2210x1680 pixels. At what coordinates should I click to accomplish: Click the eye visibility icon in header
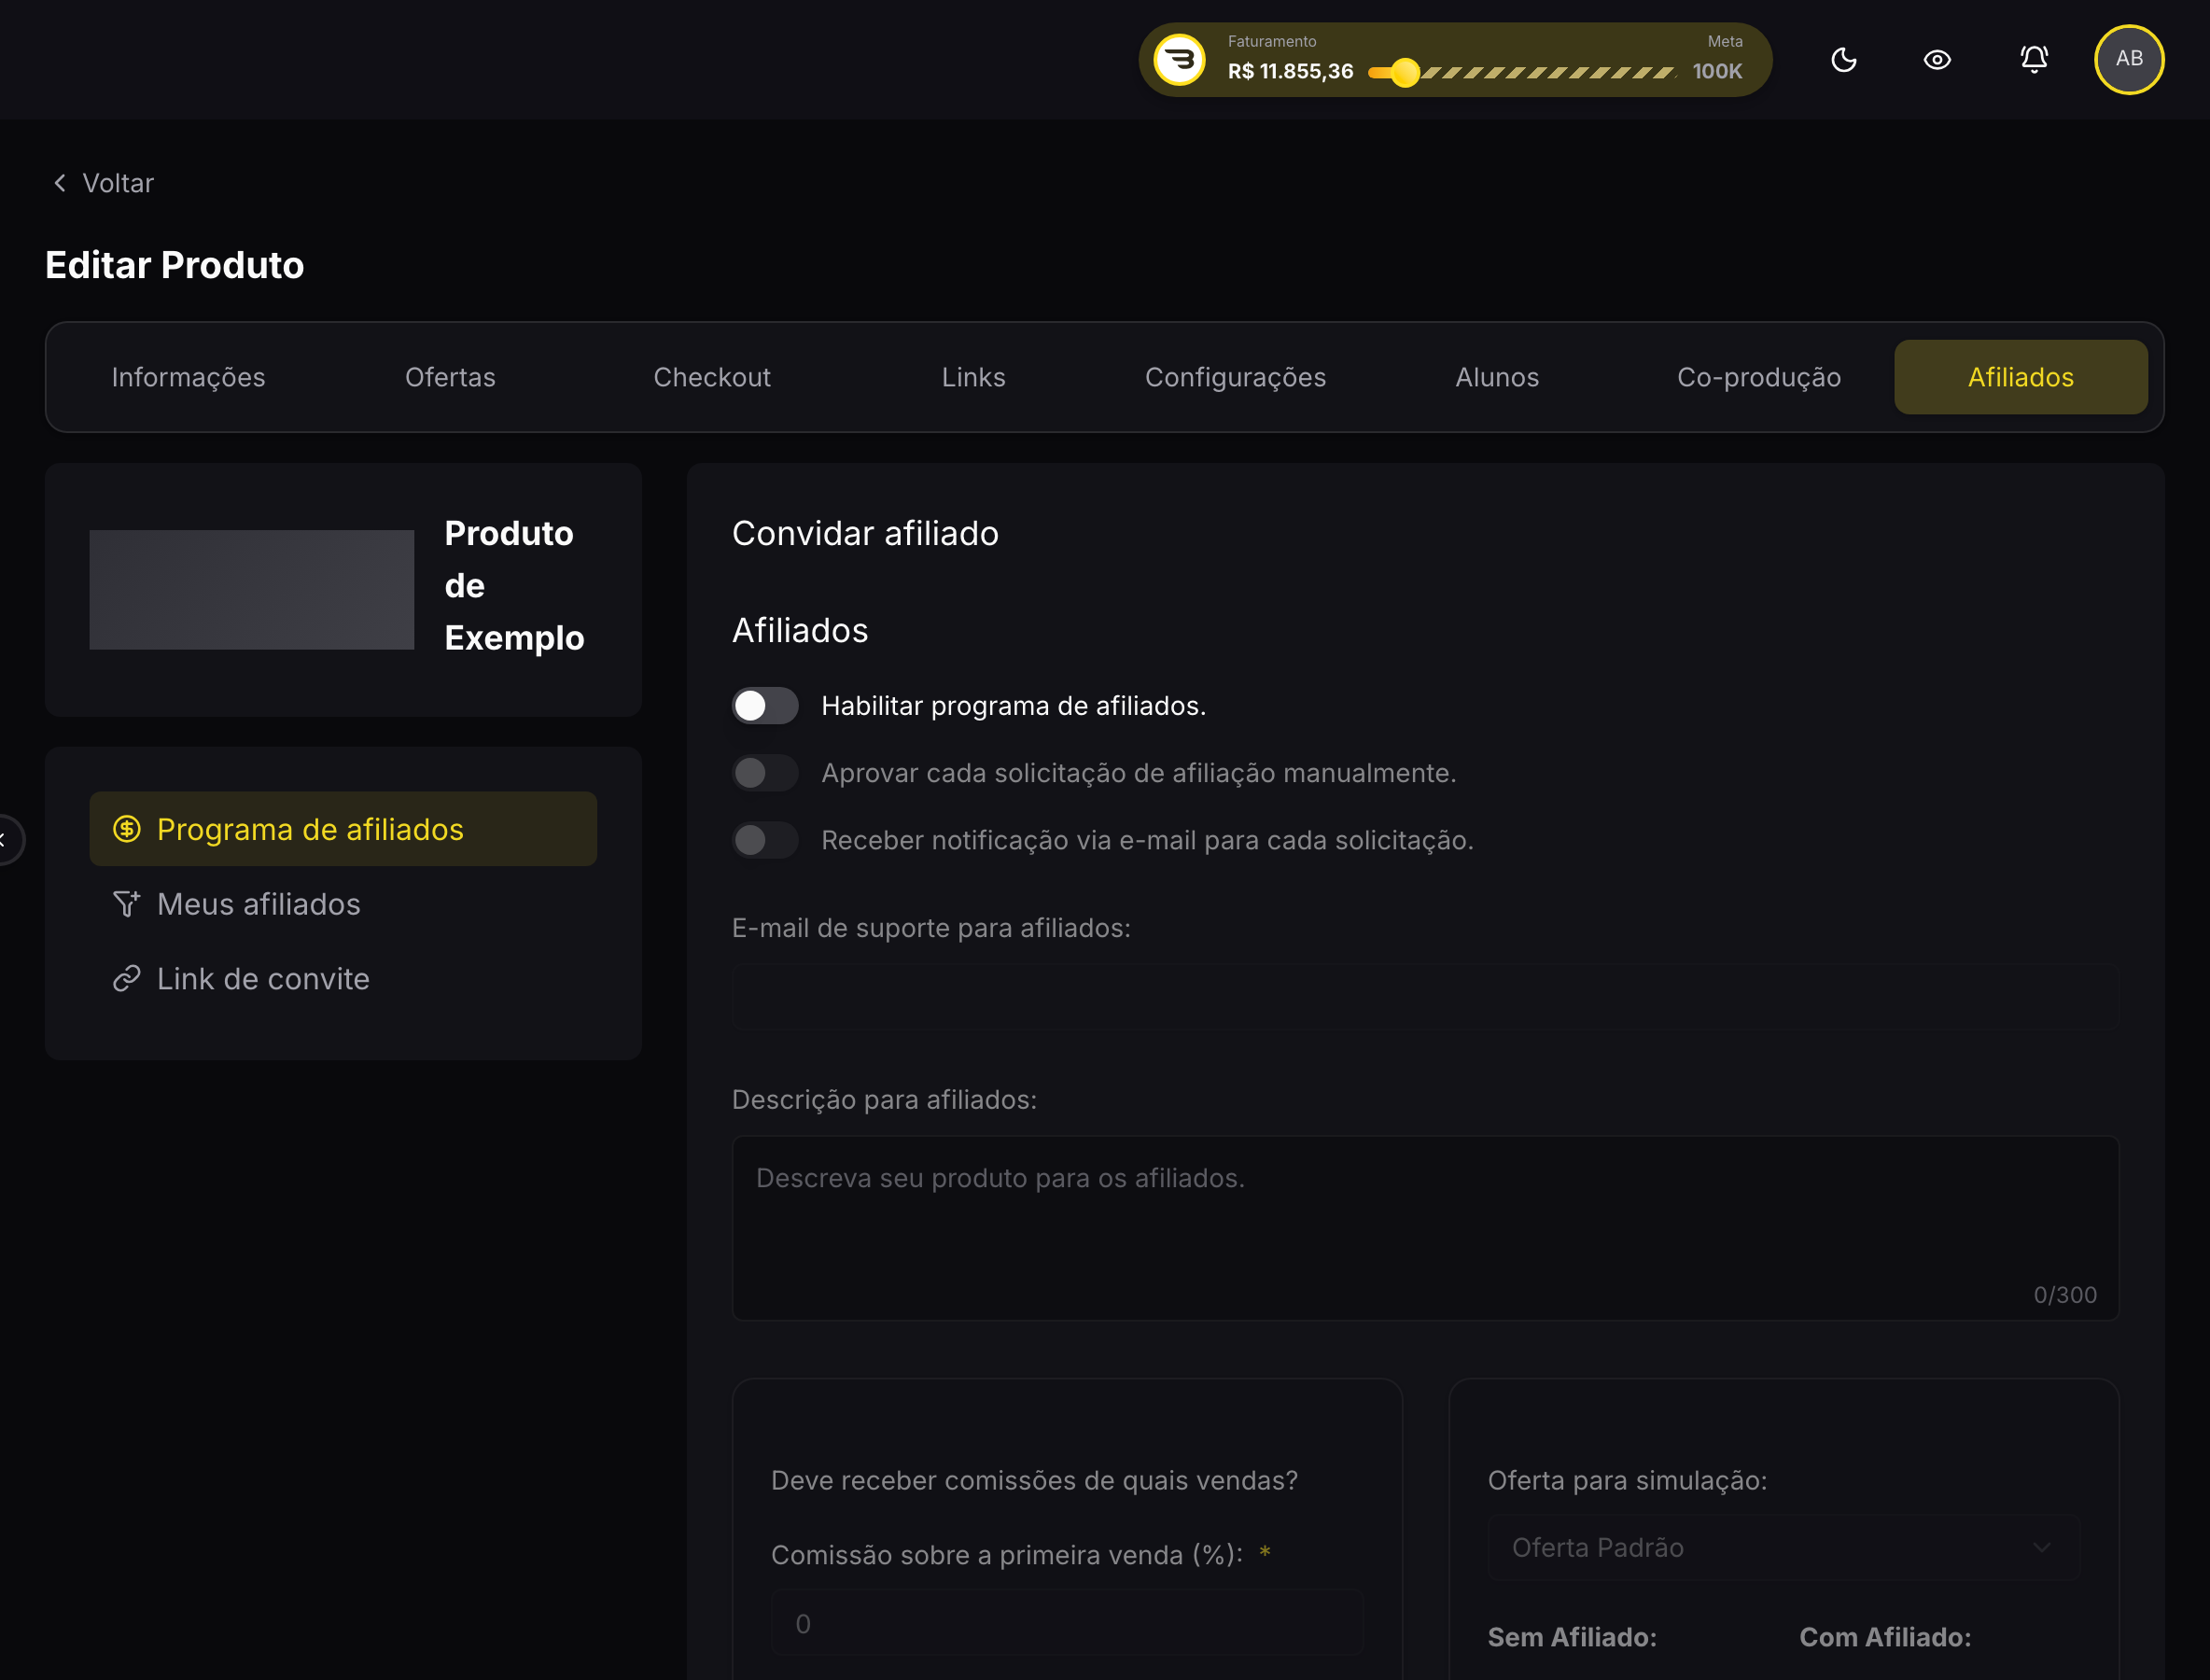tap(1937, 60)
